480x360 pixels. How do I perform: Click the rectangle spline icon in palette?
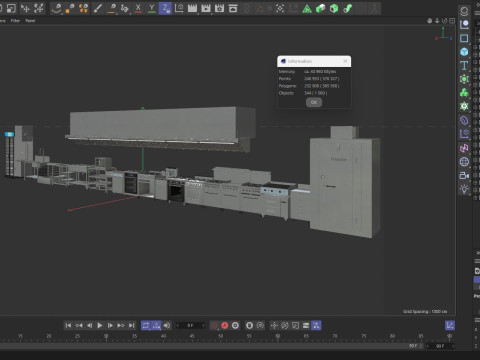coord(464,38)
